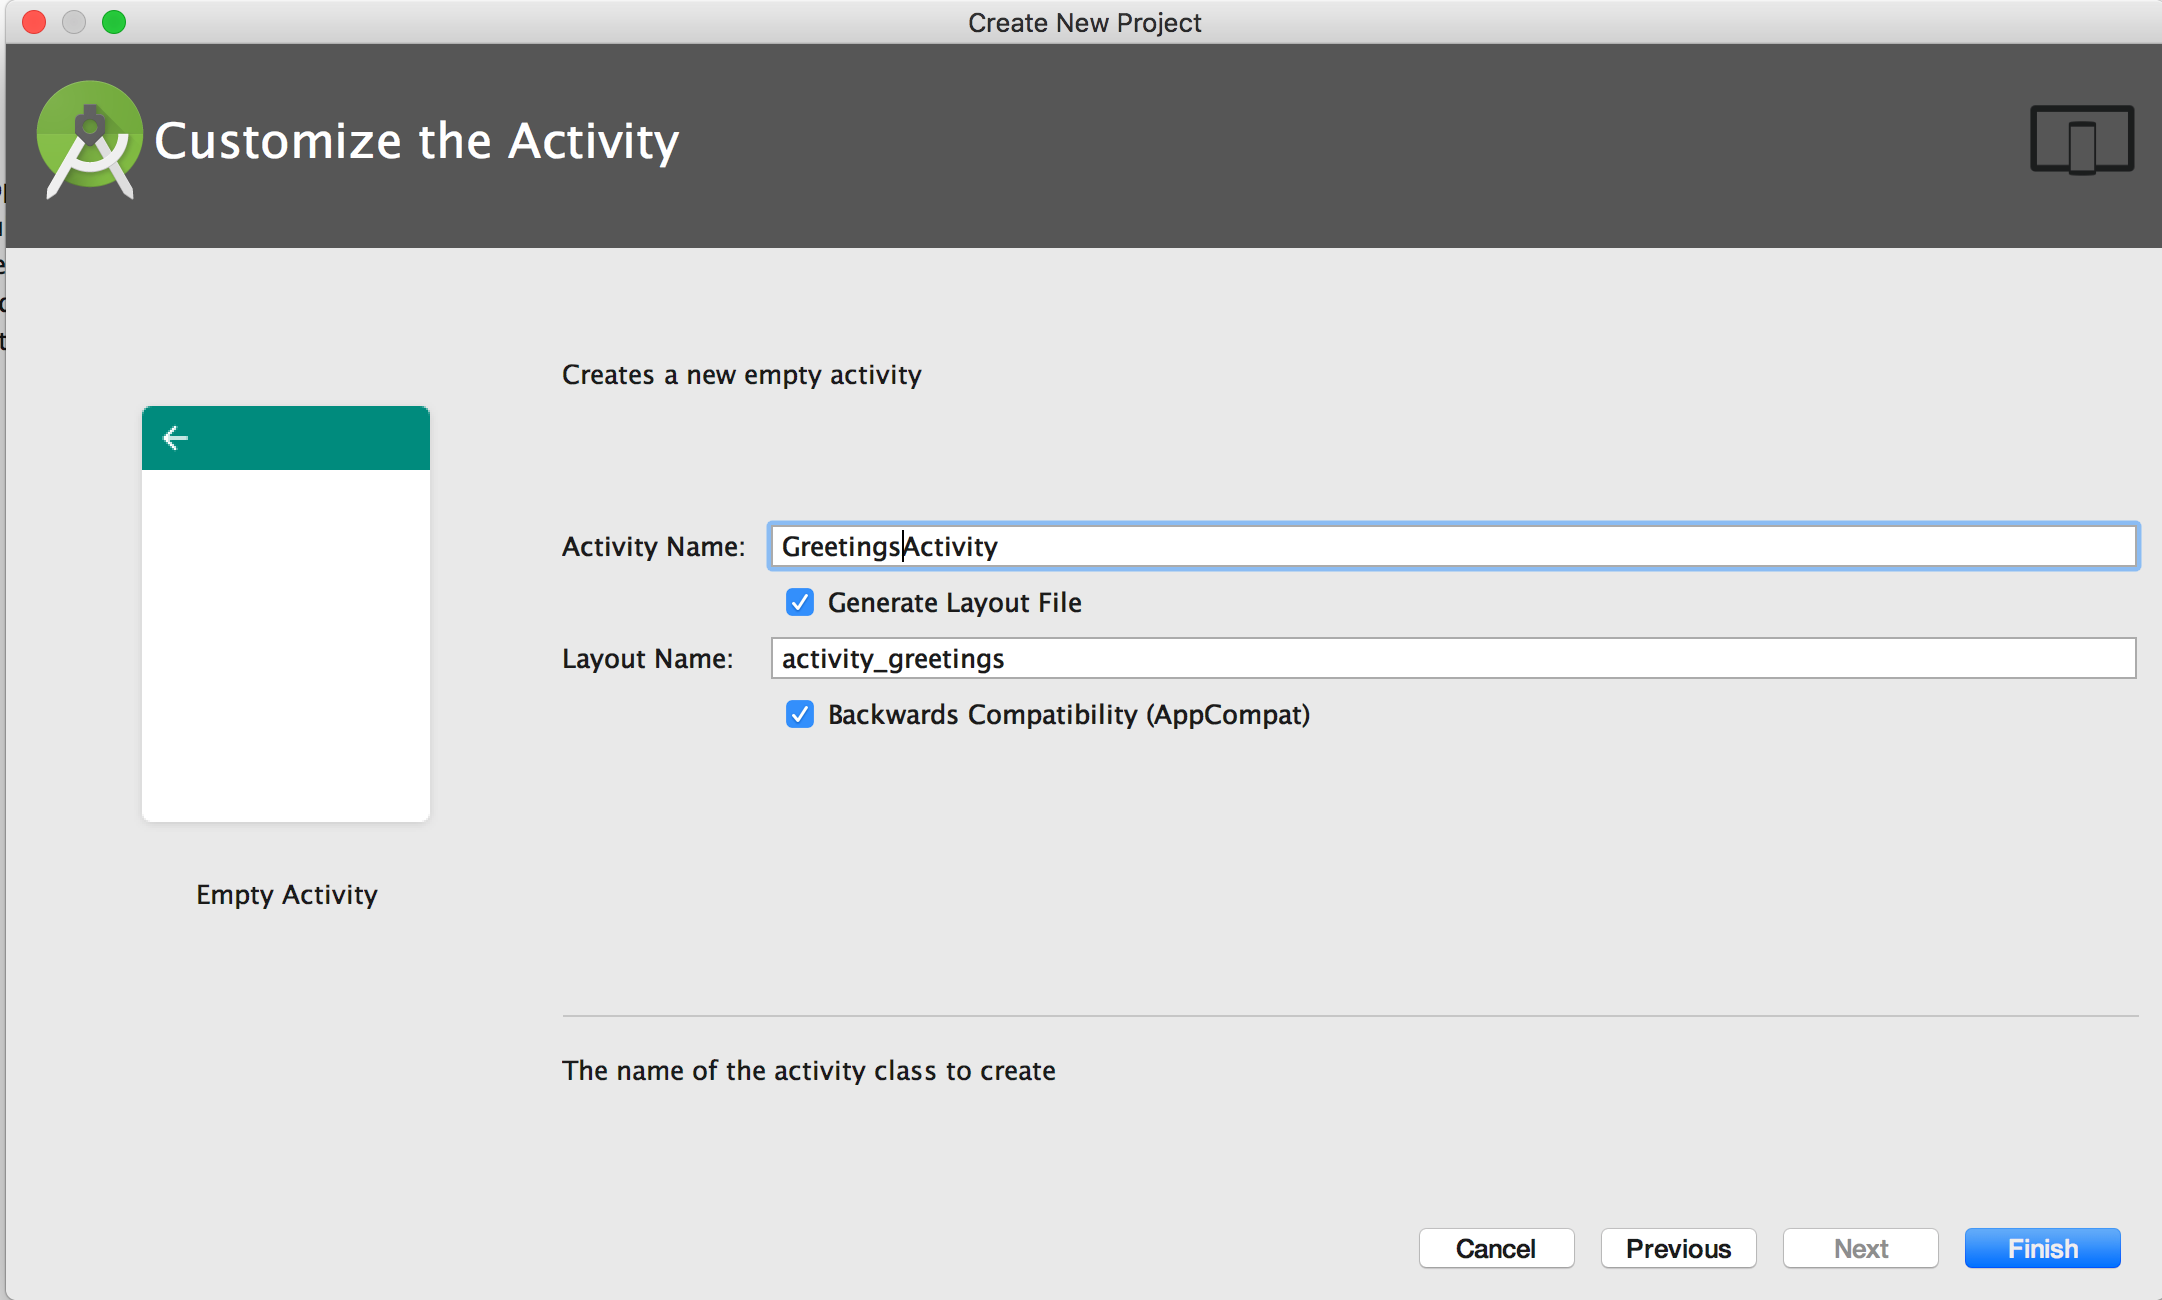2162x1300 pixels.
Task: Toggle Backwards Compatibility AppCompat checkbox
Action: coord(798,715)
